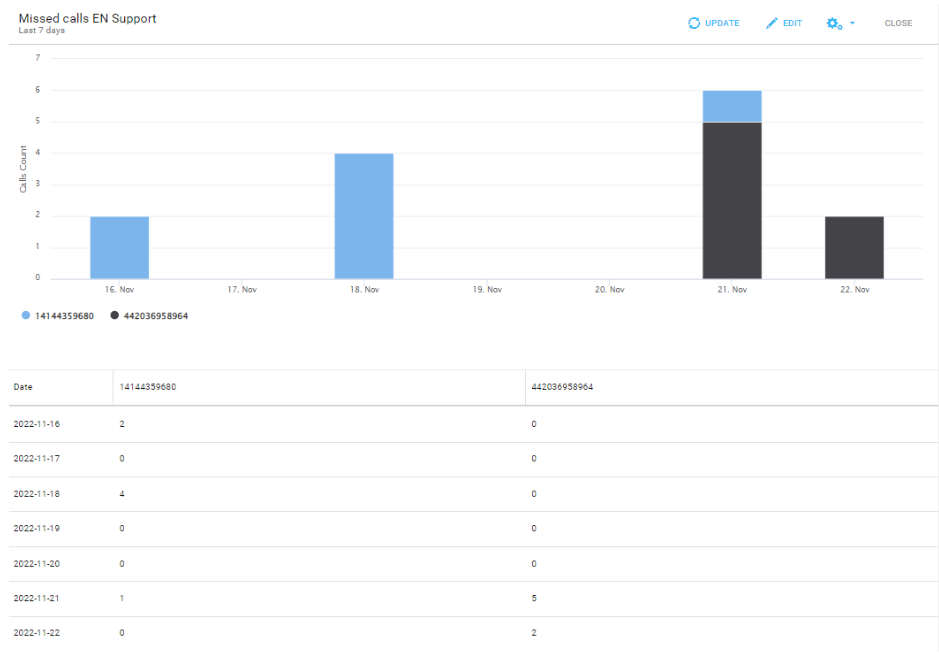Click the dark legend dot for 442036958964
This screenshot has height=654, width=939.
pos(115,315)
